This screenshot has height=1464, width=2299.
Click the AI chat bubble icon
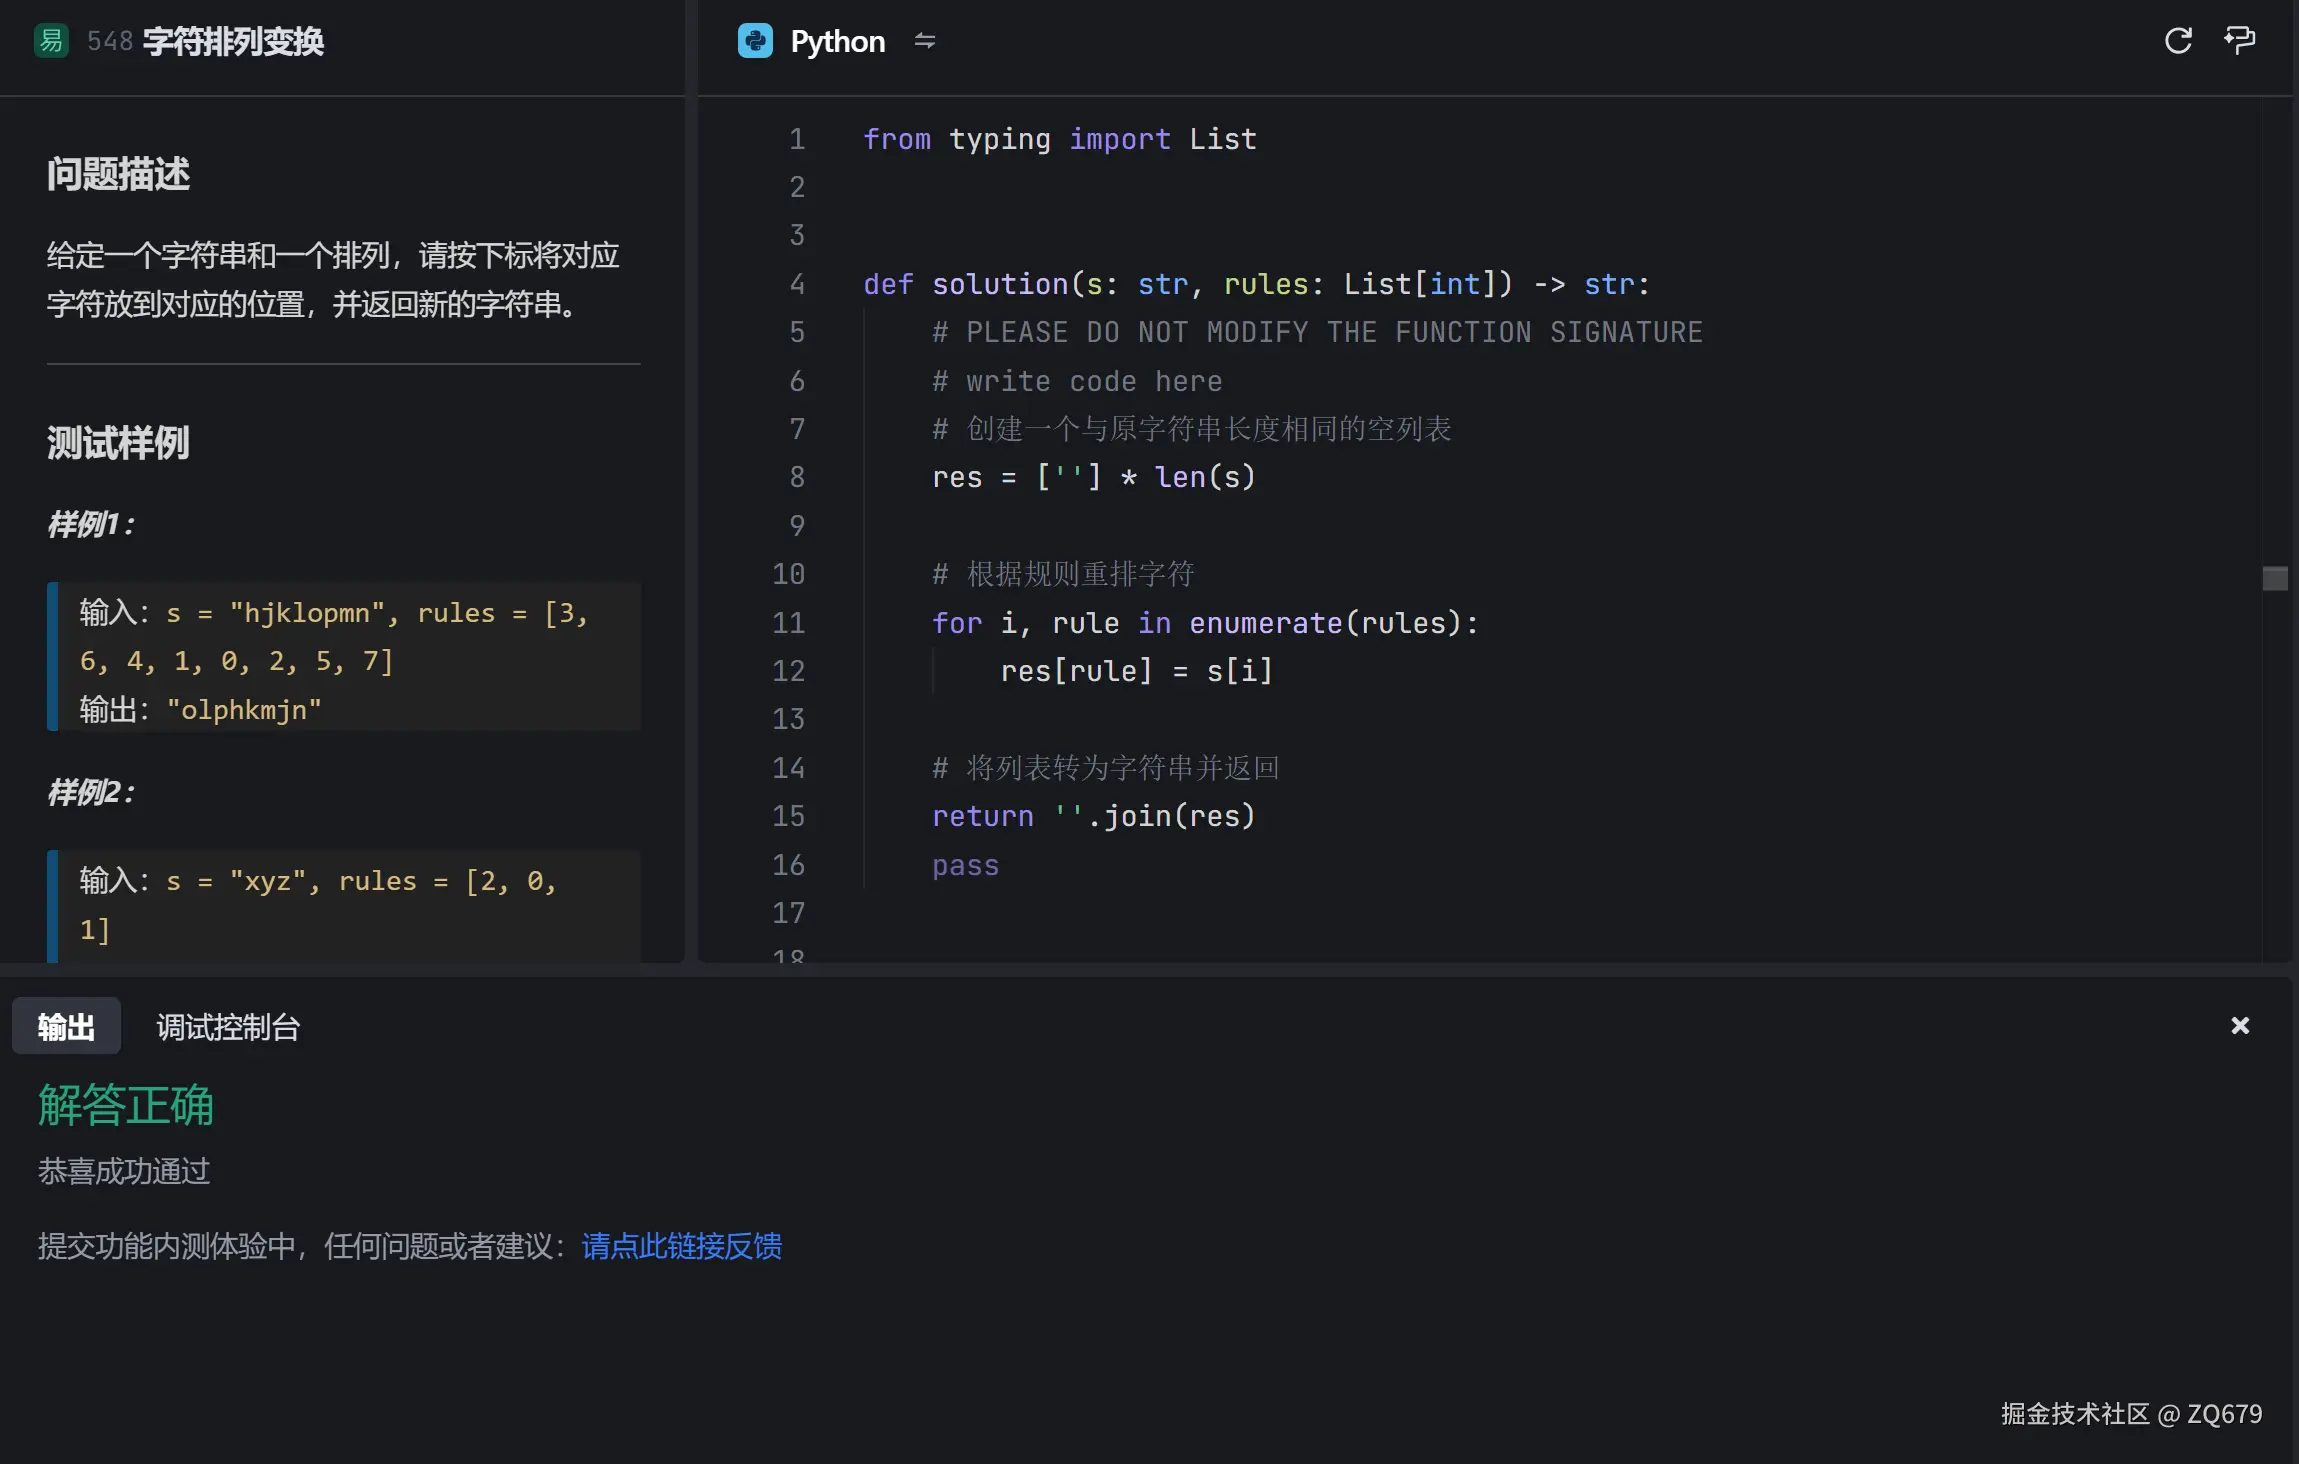[x=2239, y=40]
